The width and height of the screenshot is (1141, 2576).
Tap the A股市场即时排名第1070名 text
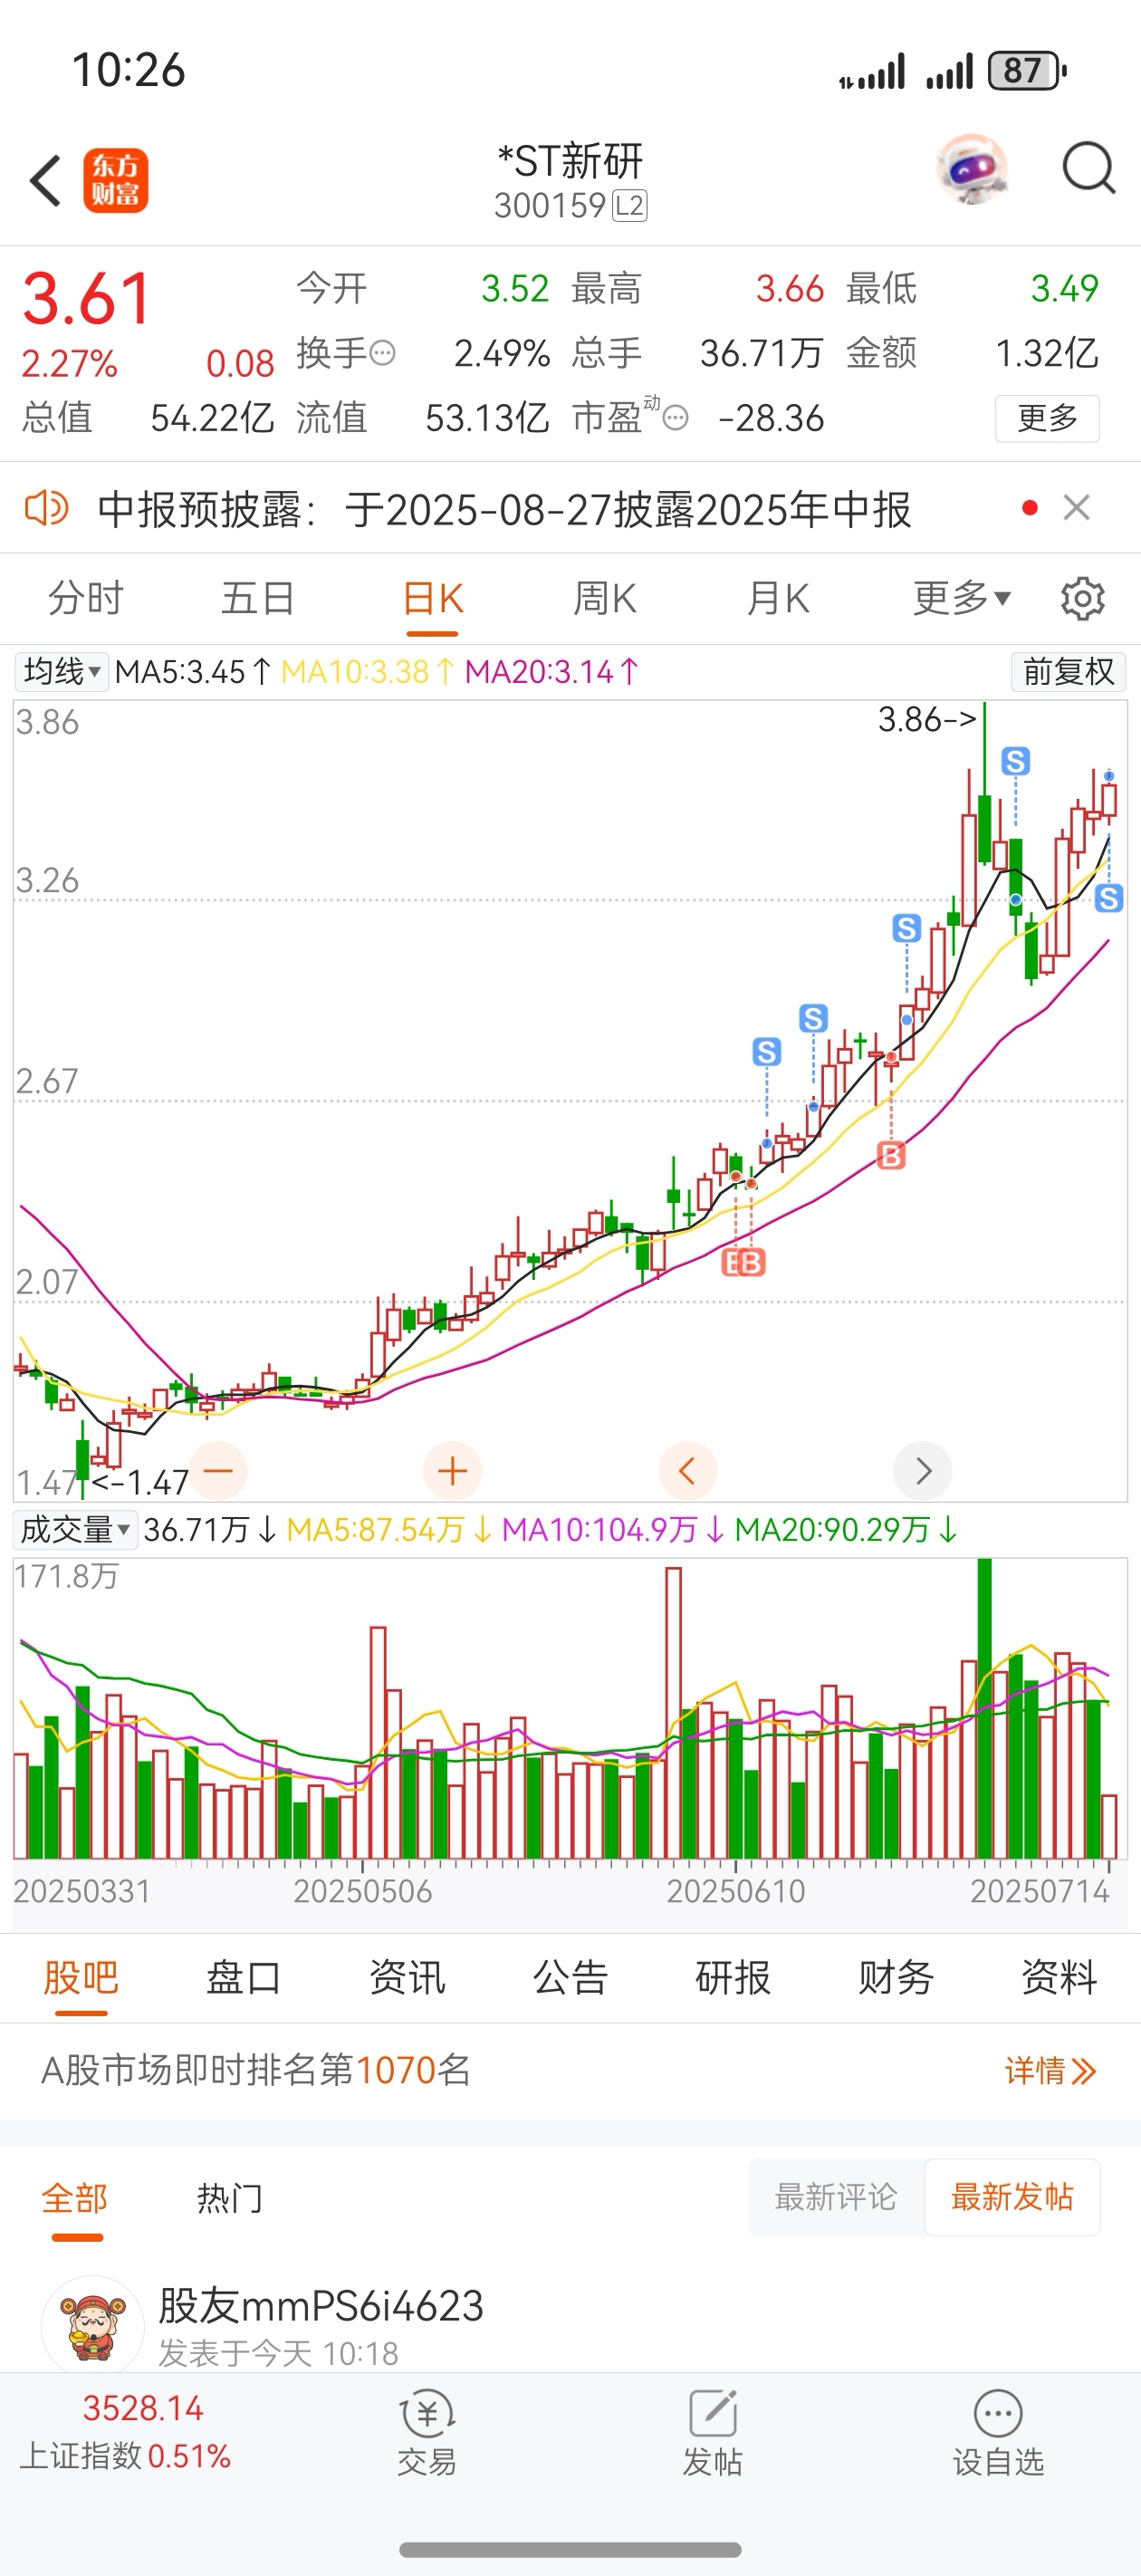[256, 2070]
